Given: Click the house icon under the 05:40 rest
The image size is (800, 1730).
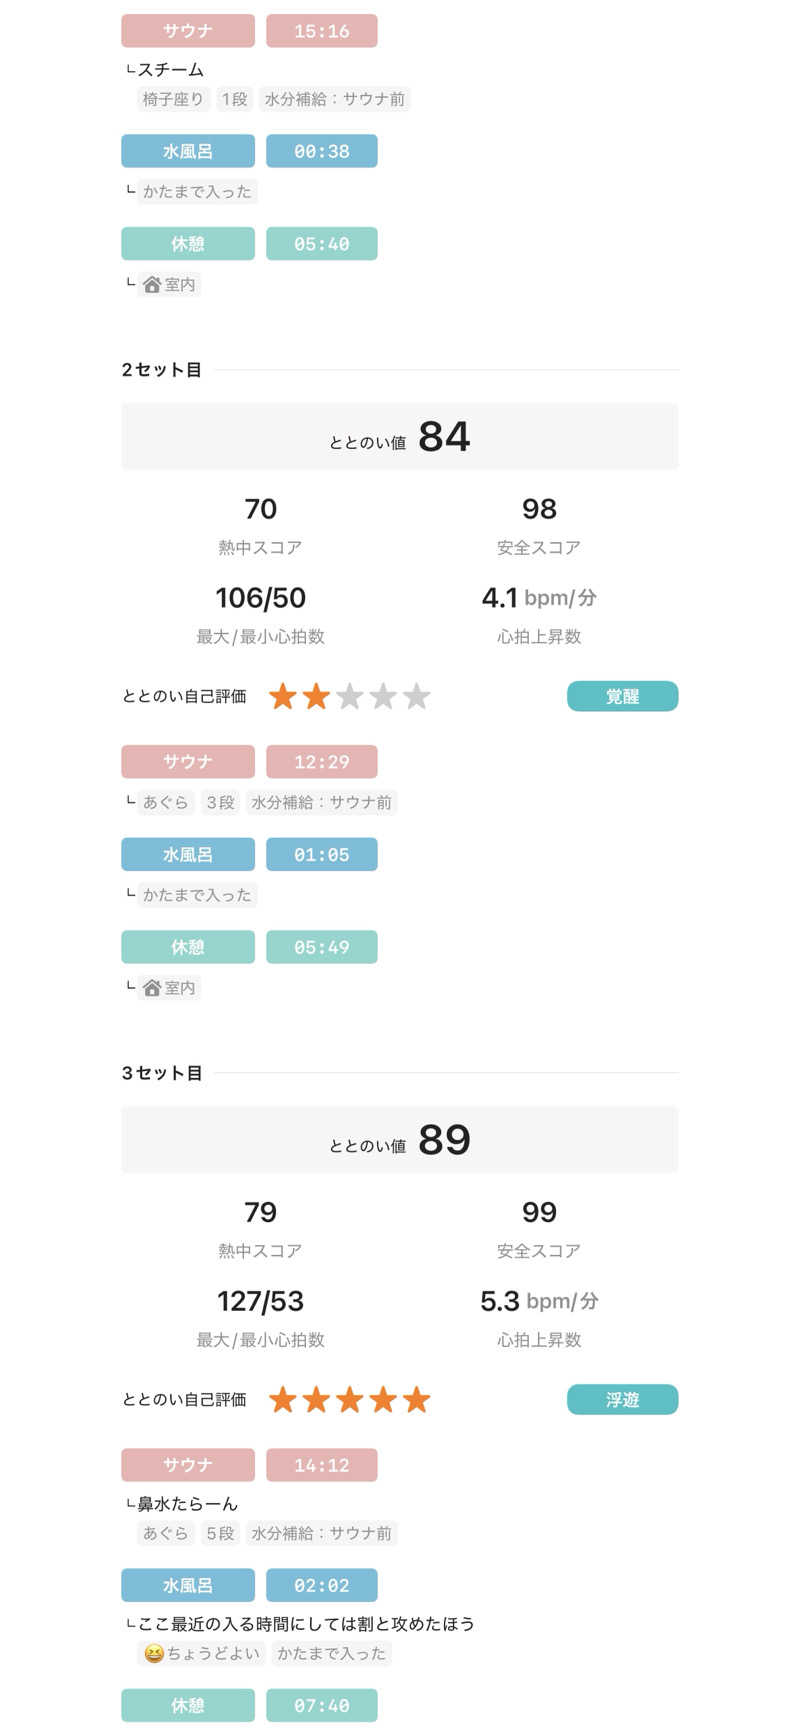Looking at the screenshot, I should [152, 285].
